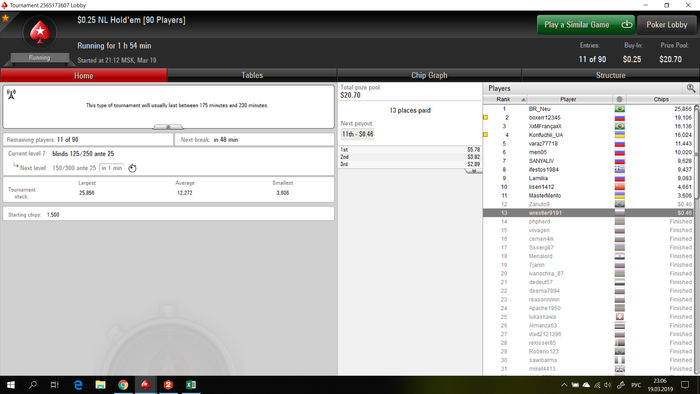The image size is (700, 394).
Task: Select highlighted wrestler9191 row
Action: click(x=588, y=213)
